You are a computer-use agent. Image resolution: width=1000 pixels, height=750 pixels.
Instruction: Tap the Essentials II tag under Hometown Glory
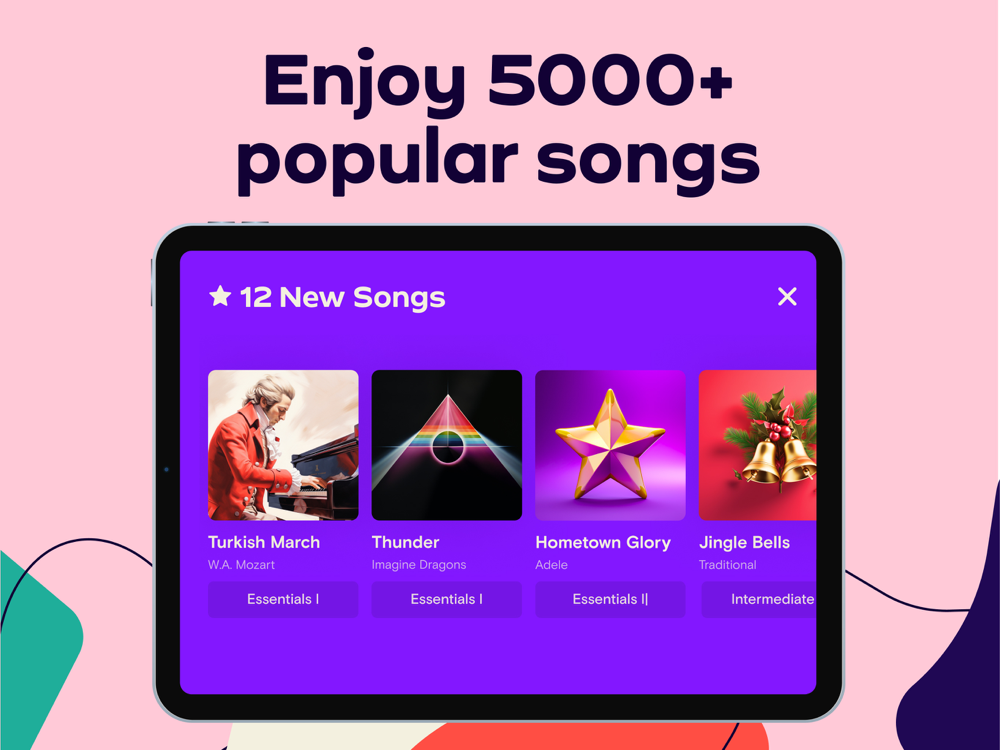click(610, 599)
